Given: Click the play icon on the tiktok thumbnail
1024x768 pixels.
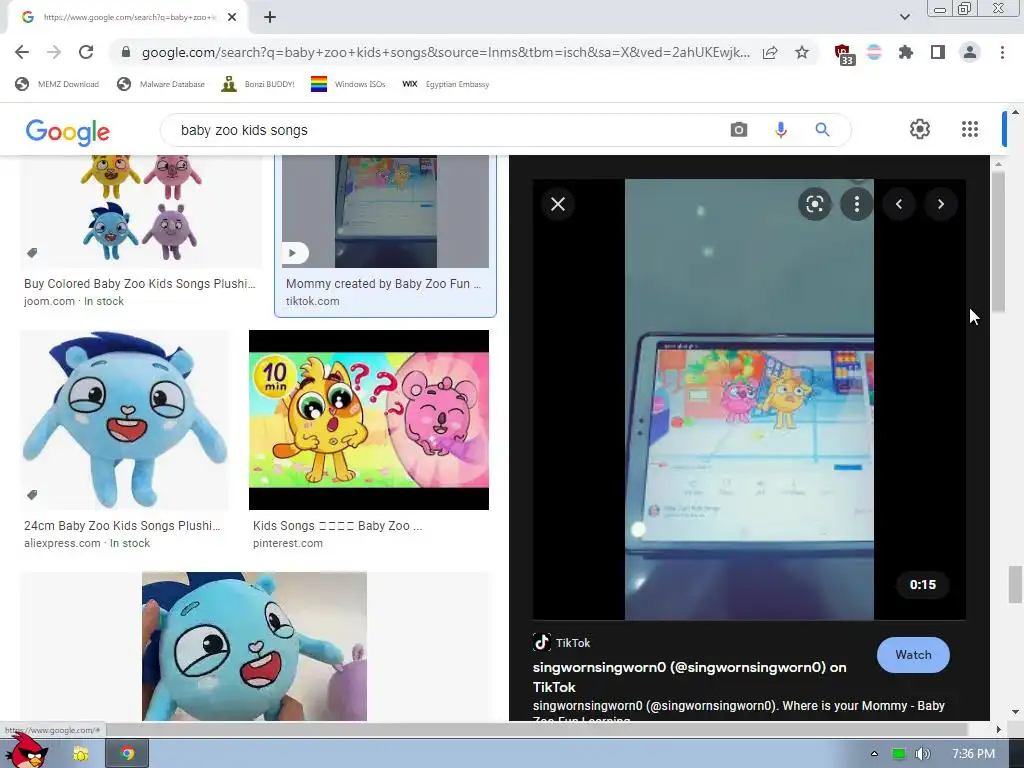Looking at the screenshot, I should 295,253.
